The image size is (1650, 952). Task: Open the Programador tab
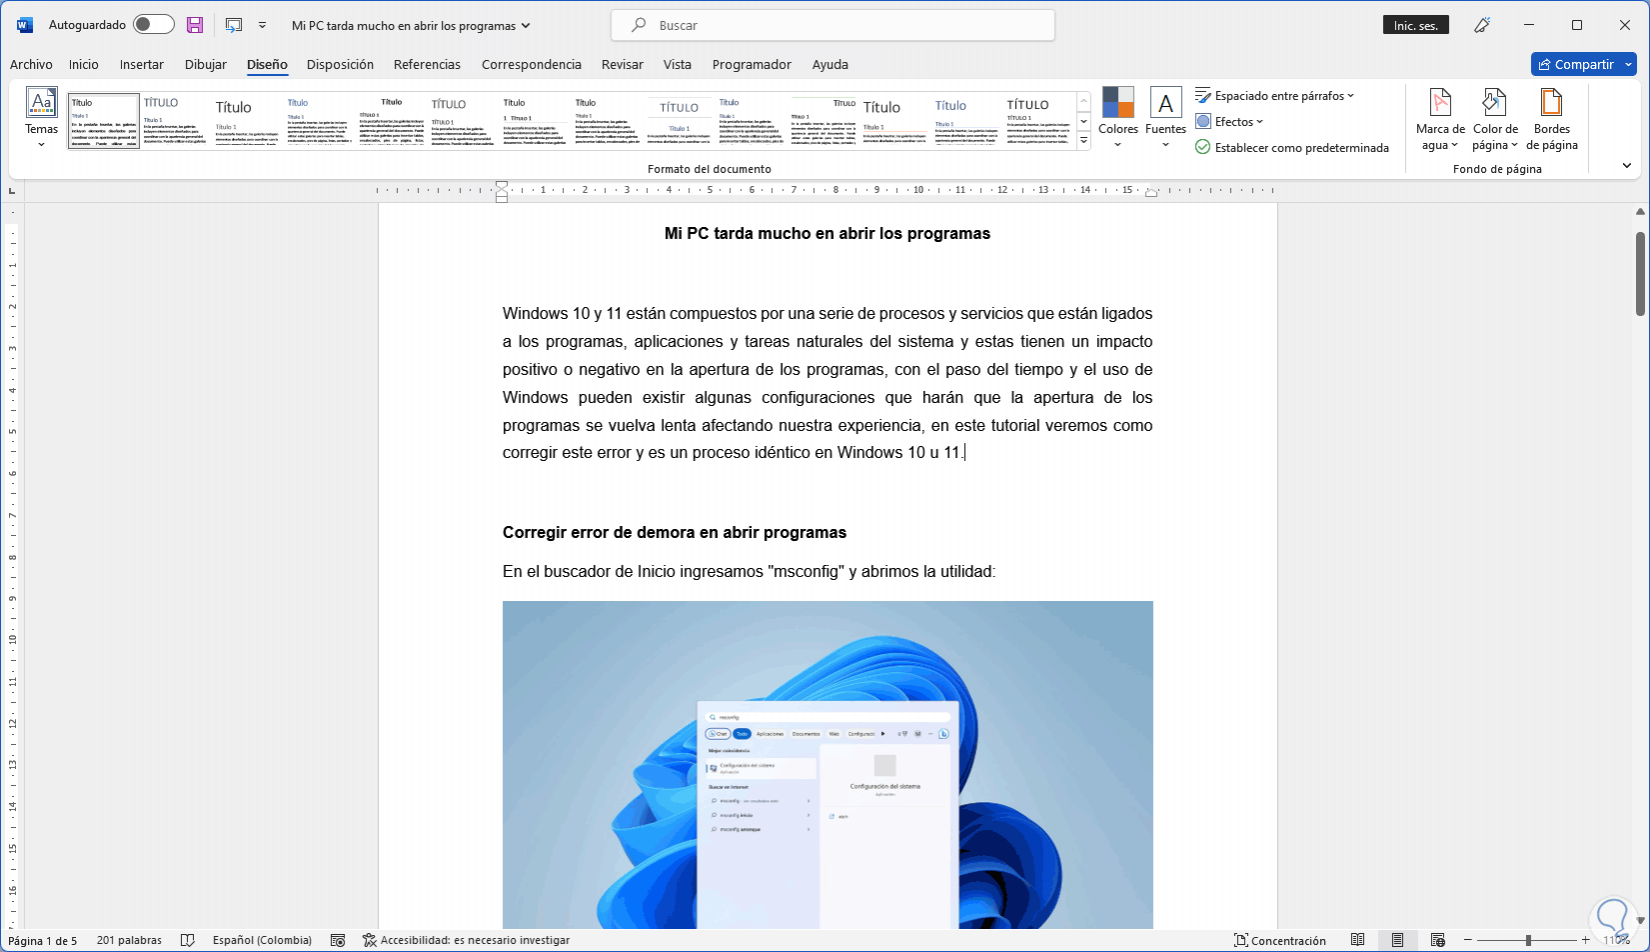tap(752, 64)
